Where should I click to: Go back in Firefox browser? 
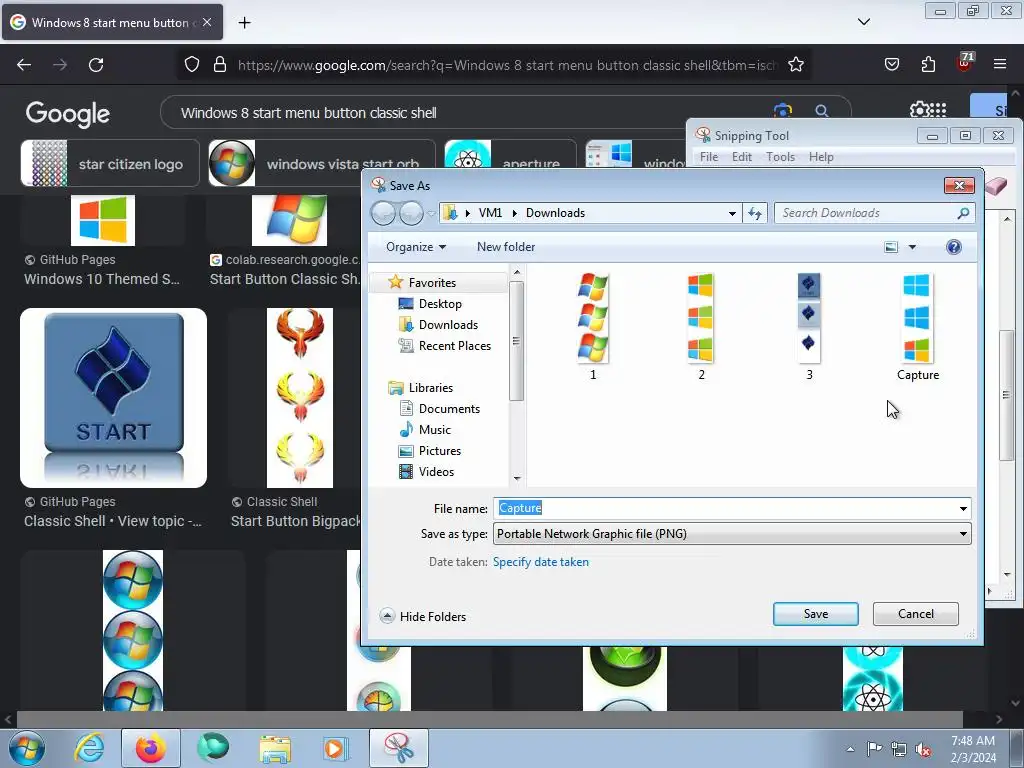pyautogui.click(x=24, y=65)
